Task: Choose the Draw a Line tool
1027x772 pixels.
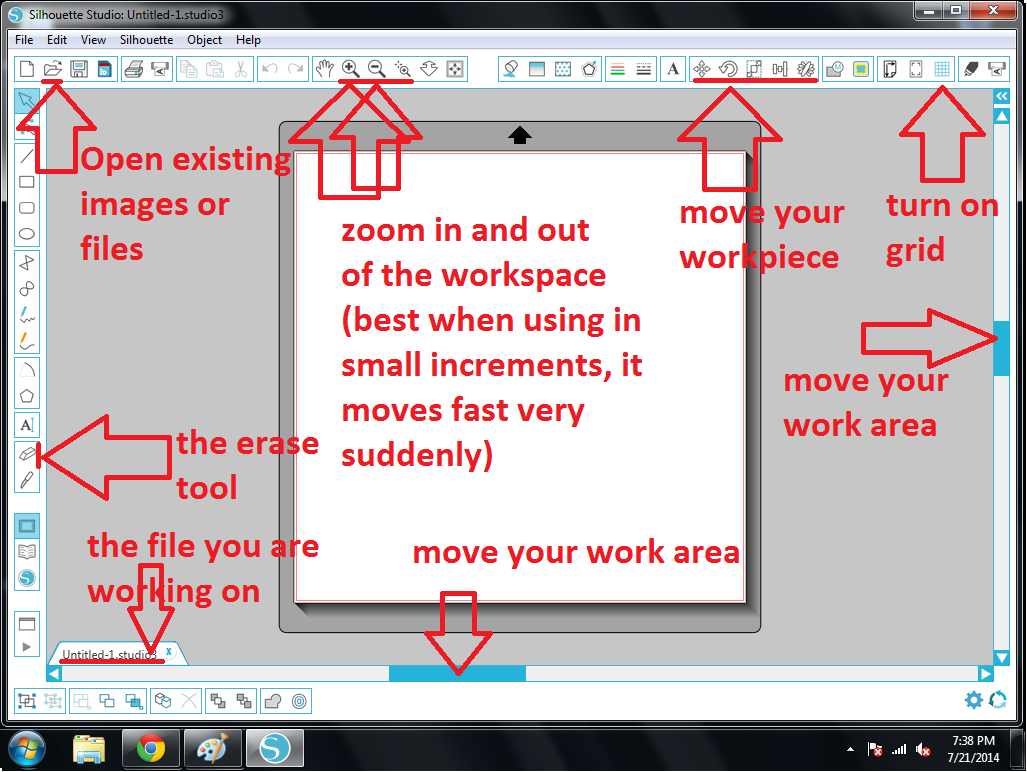Action: tap(26, 156)
